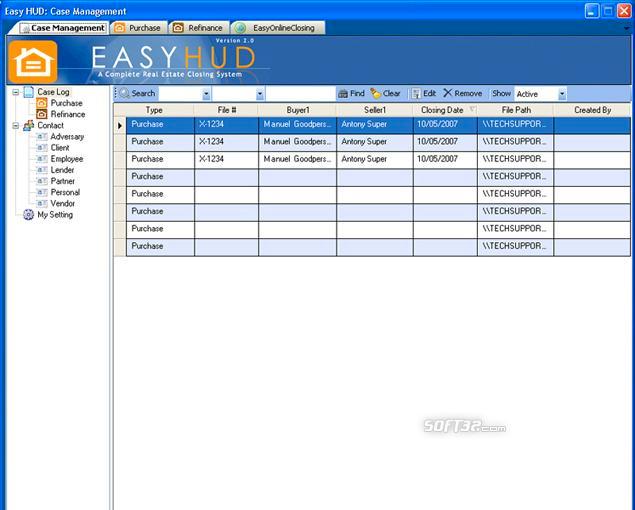Click \\TECHSUPPOR... in the last row
The width and height of the screenshot is (635, 510).
[x=514, y=246]
